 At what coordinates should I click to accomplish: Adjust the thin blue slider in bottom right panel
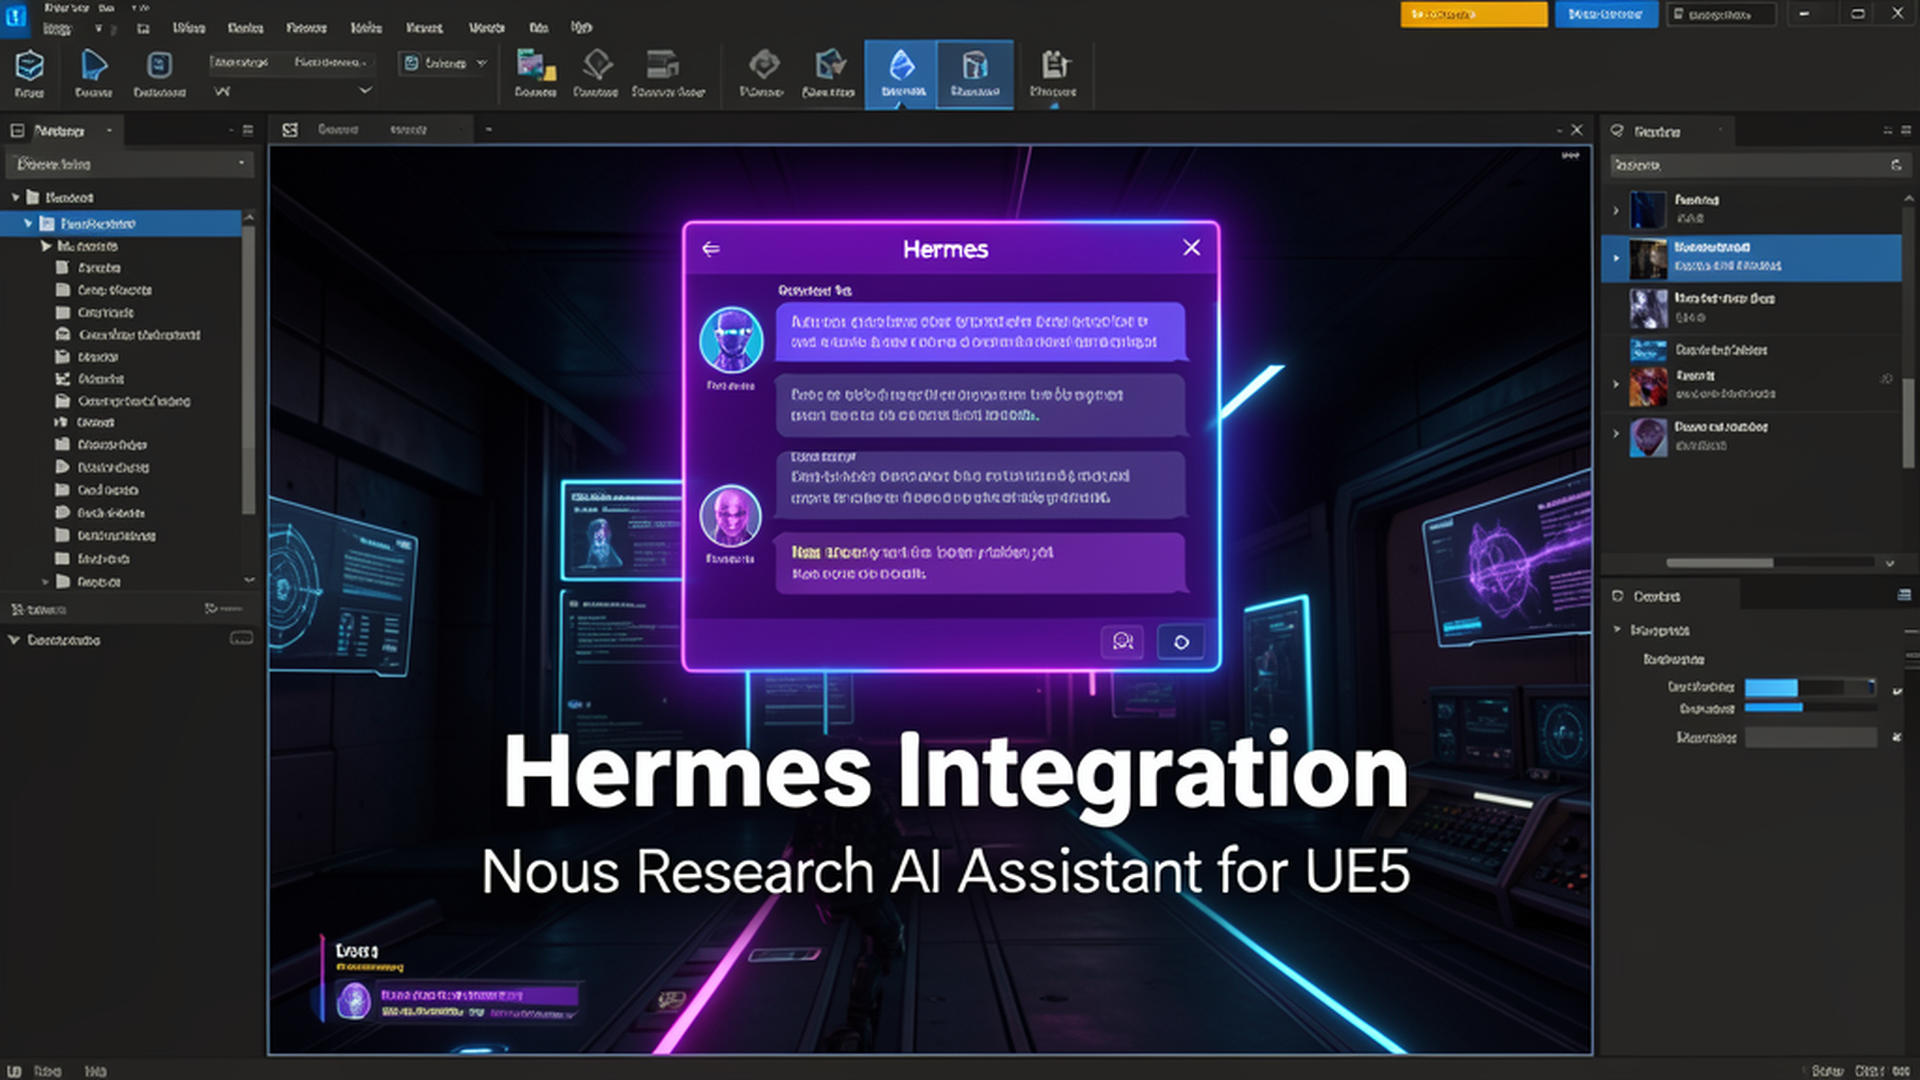coord(1809,708)
